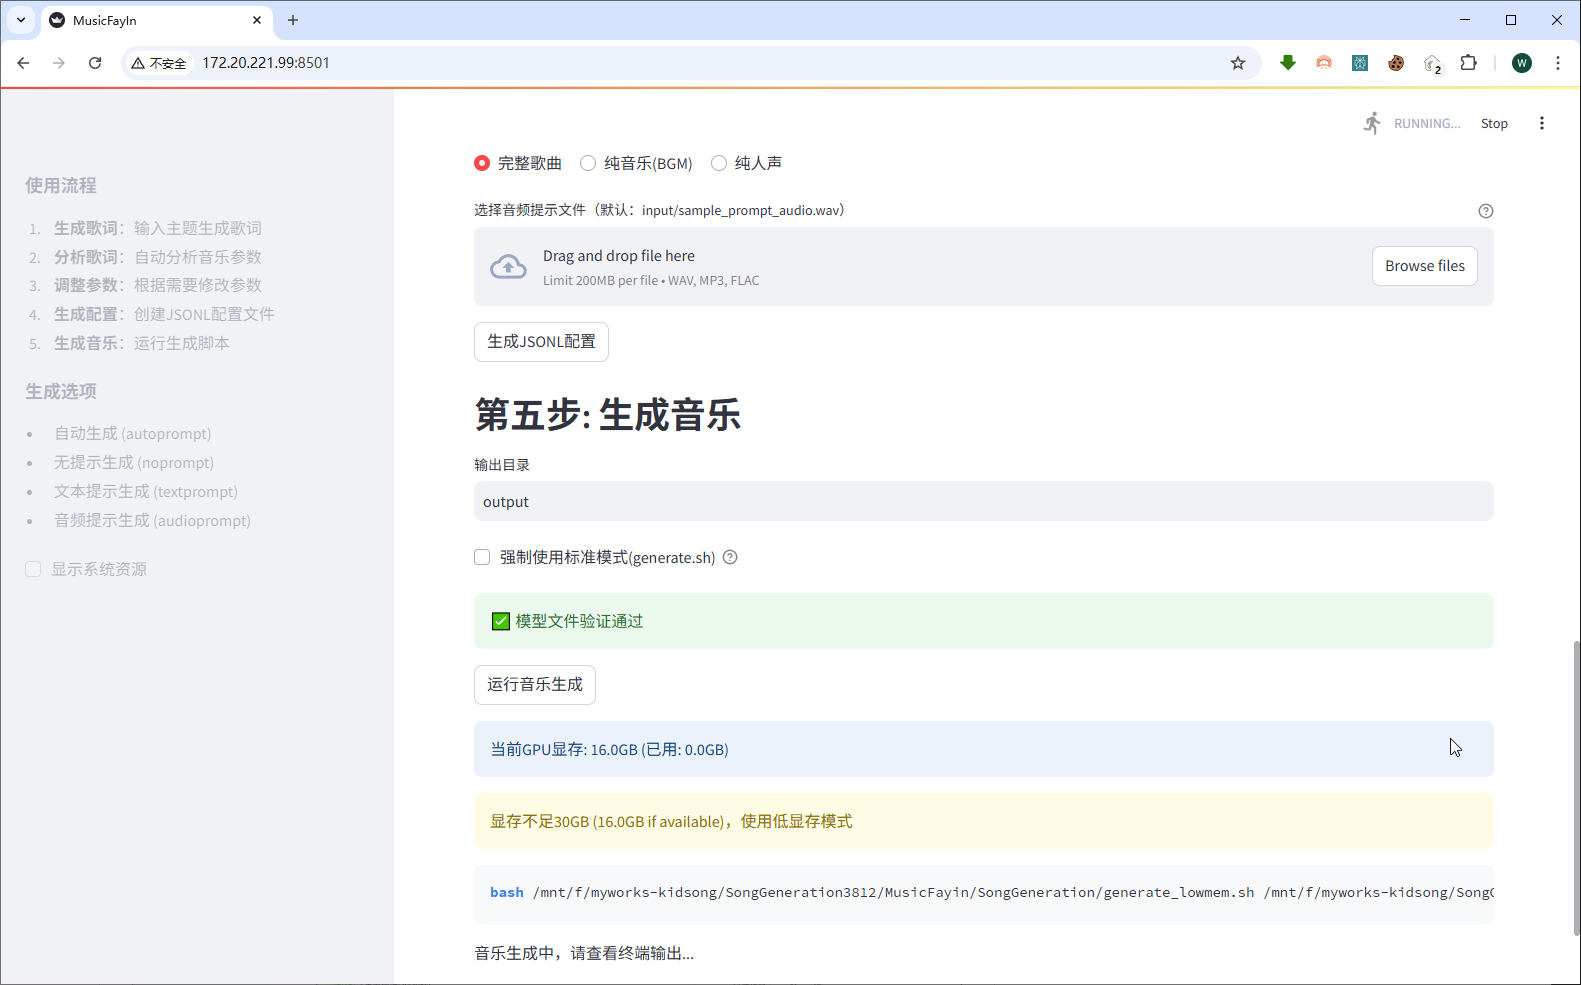Click the browser back arrow

[x=23, y=63]
